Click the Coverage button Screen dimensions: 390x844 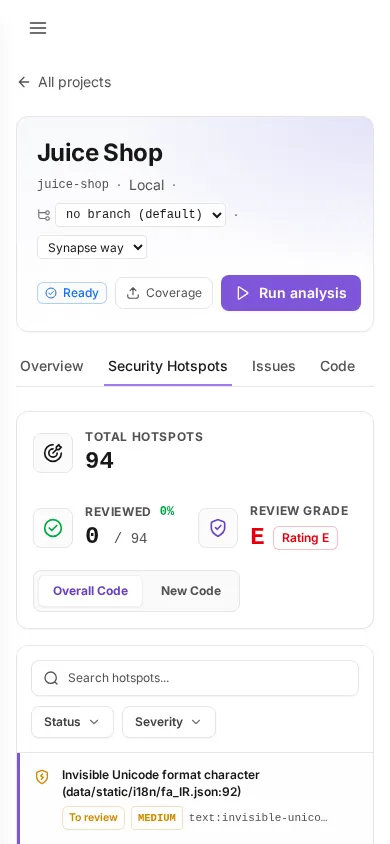pyautogui.click(x=164, y=293)
